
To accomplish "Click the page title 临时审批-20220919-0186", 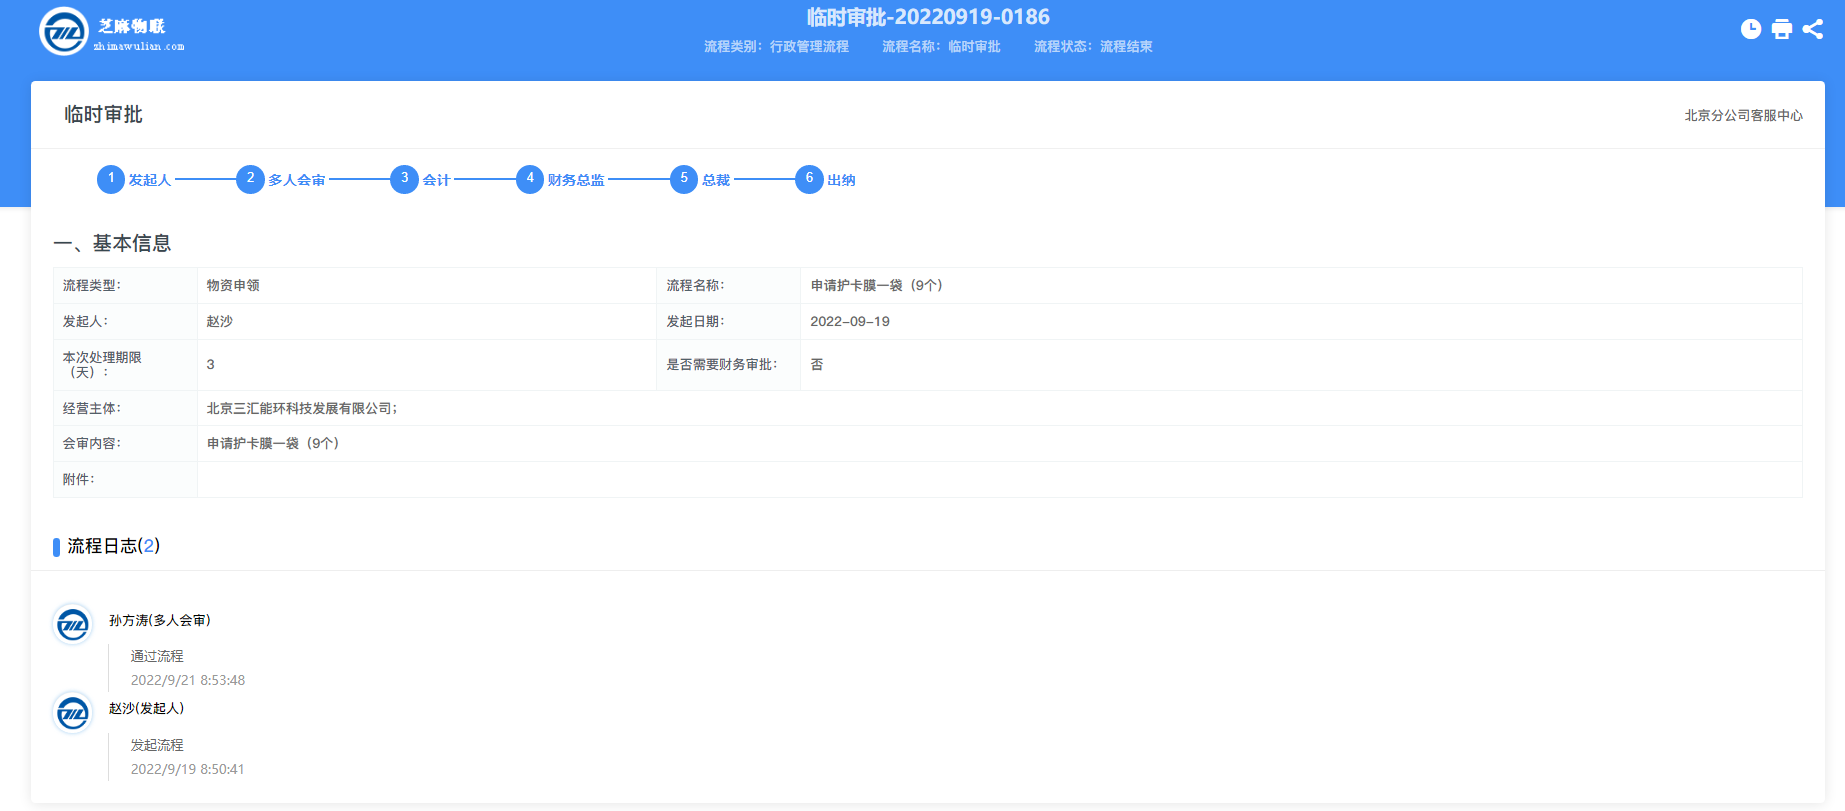I will 928,17.
